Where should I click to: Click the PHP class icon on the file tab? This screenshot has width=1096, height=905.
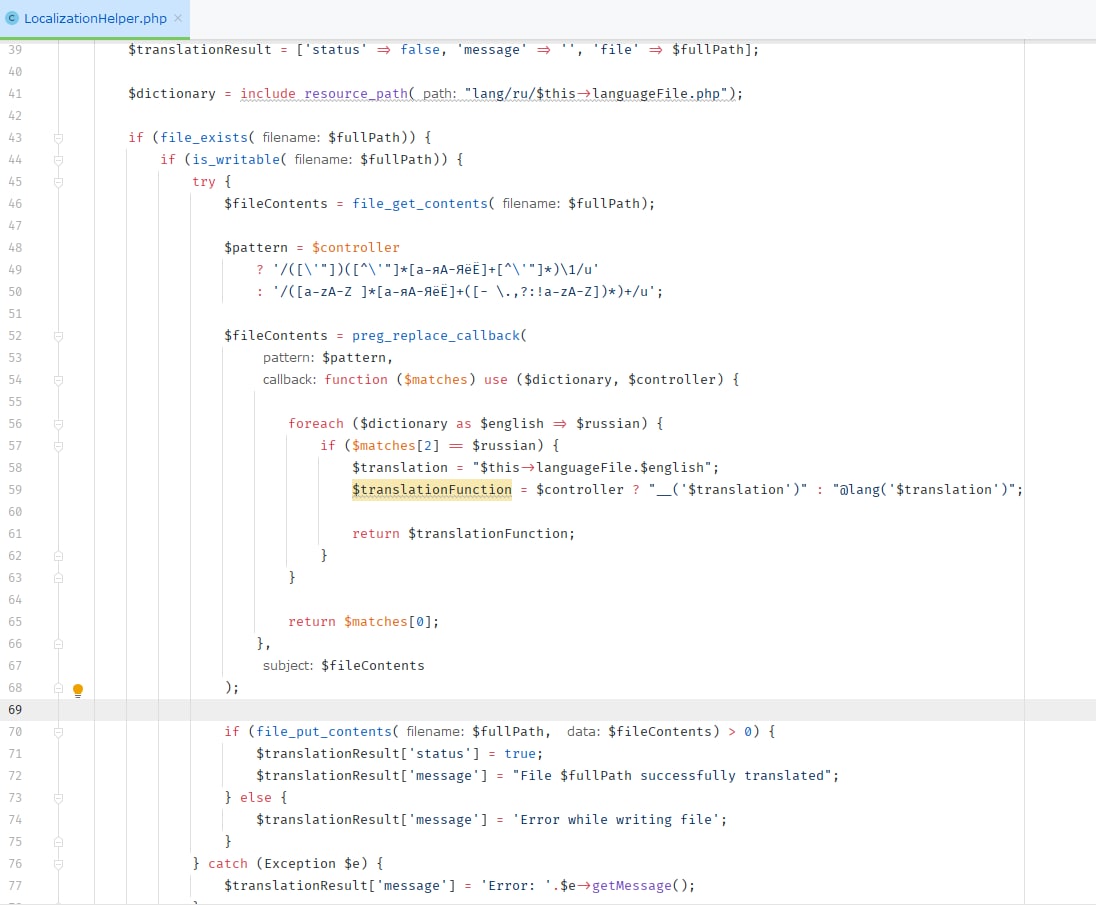coord(12,18)
